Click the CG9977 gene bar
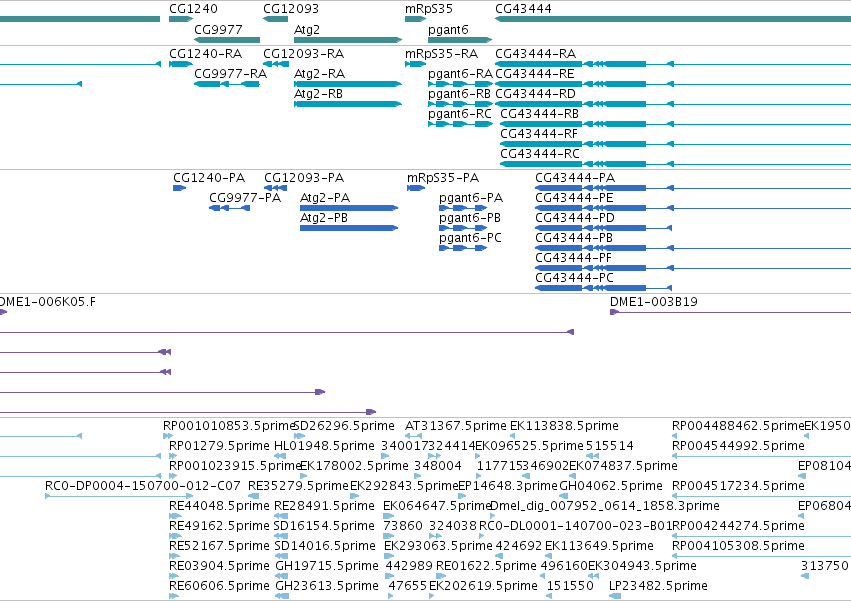 pos(227,40)
